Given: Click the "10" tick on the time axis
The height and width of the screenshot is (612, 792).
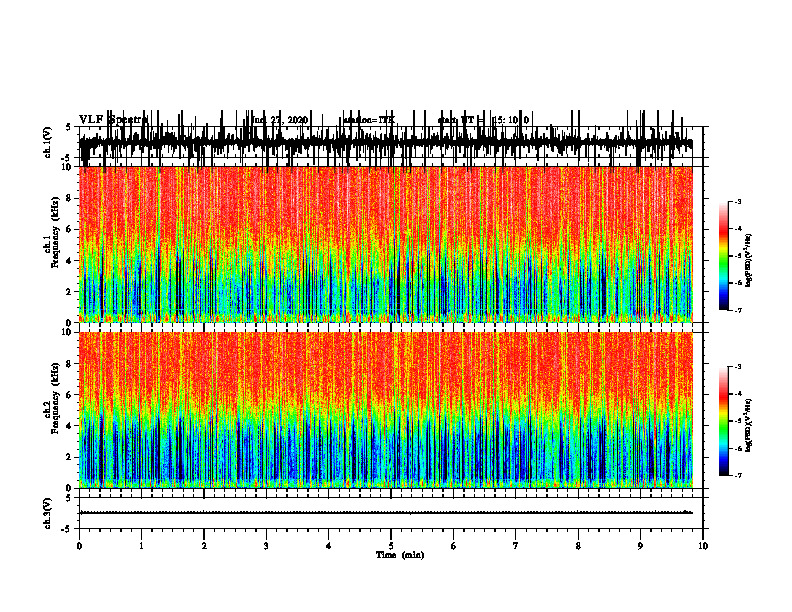Looking at the screenshot, I should click(x=703, y=546).
